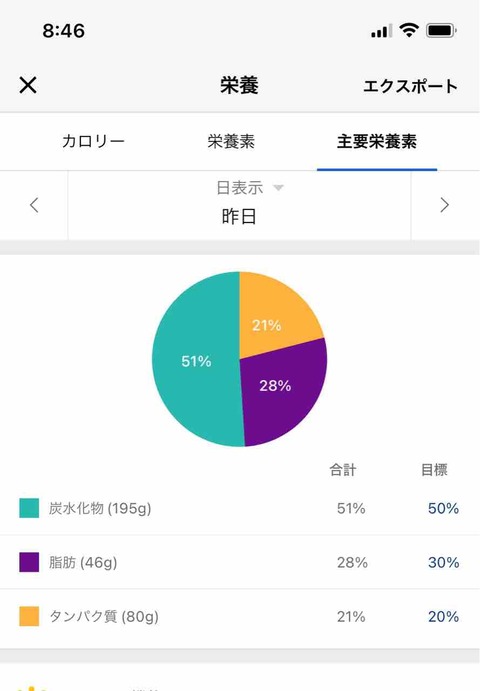Switch to the 栄養素 tab
Image resolution: width=480 pixels, height=691 pixels.
(231, 141)
